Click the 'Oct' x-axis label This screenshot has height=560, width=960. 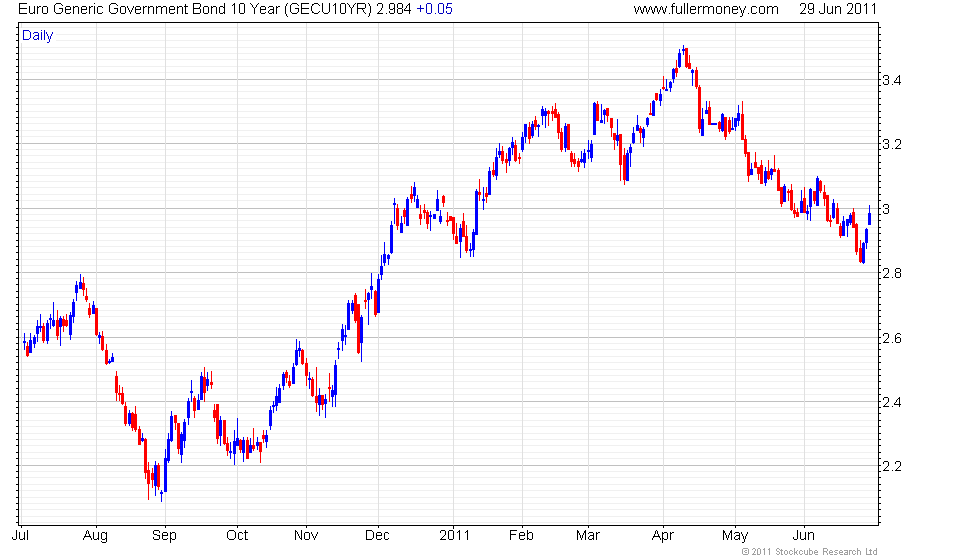(237, 536)
